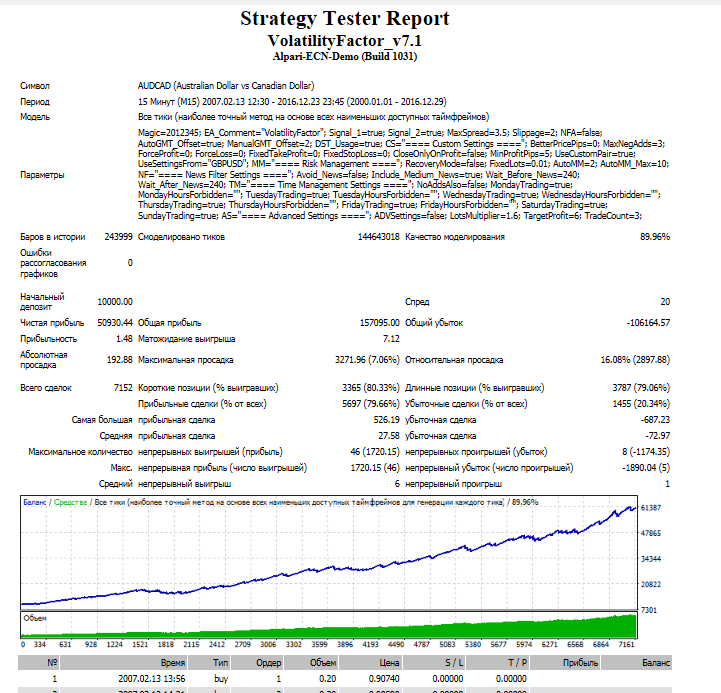This screenshot has height=693, width=721.
Task: Click the 'Спред' label
Action: click(417, 302)
